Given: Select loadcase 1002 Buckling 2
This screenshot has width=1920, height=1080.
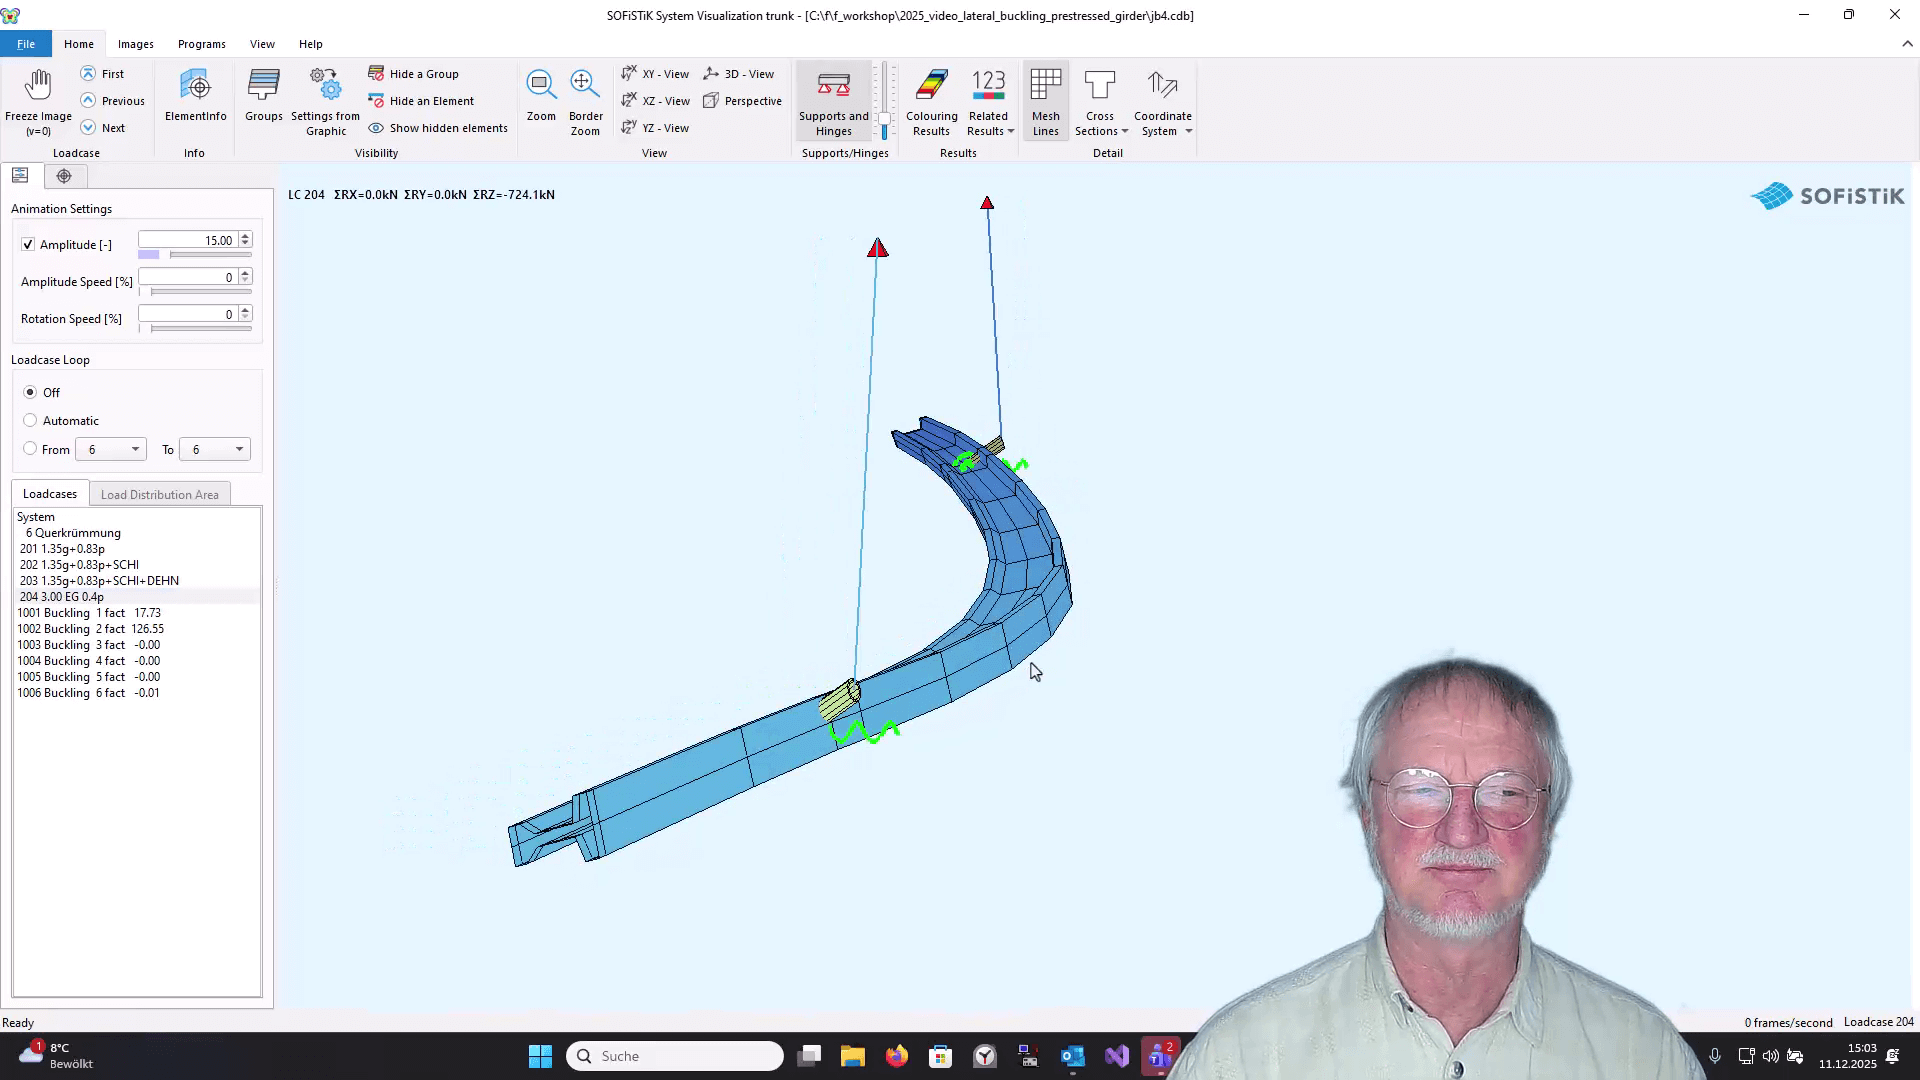Looking at the screenshot, I should (92, 628).
